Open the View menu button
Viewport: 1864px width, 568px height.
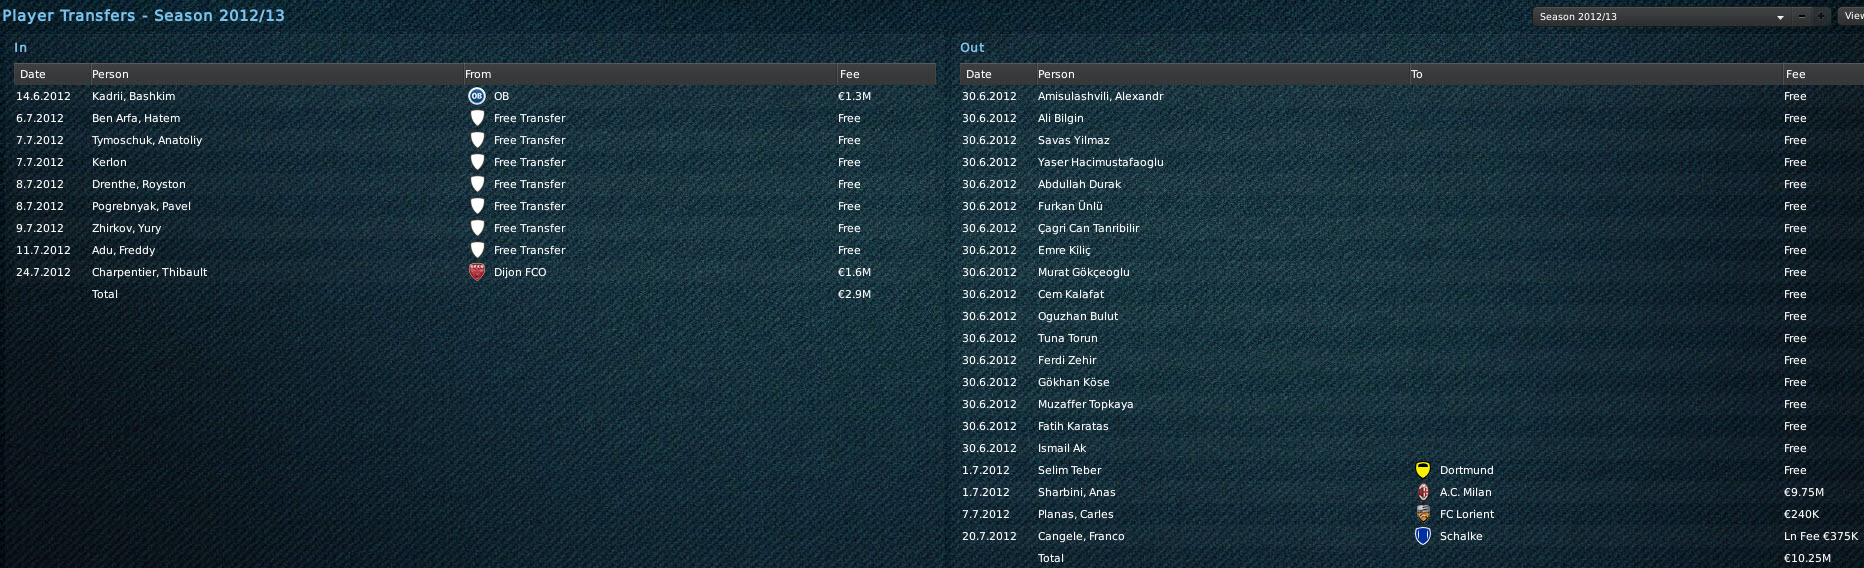[1852, 16]
